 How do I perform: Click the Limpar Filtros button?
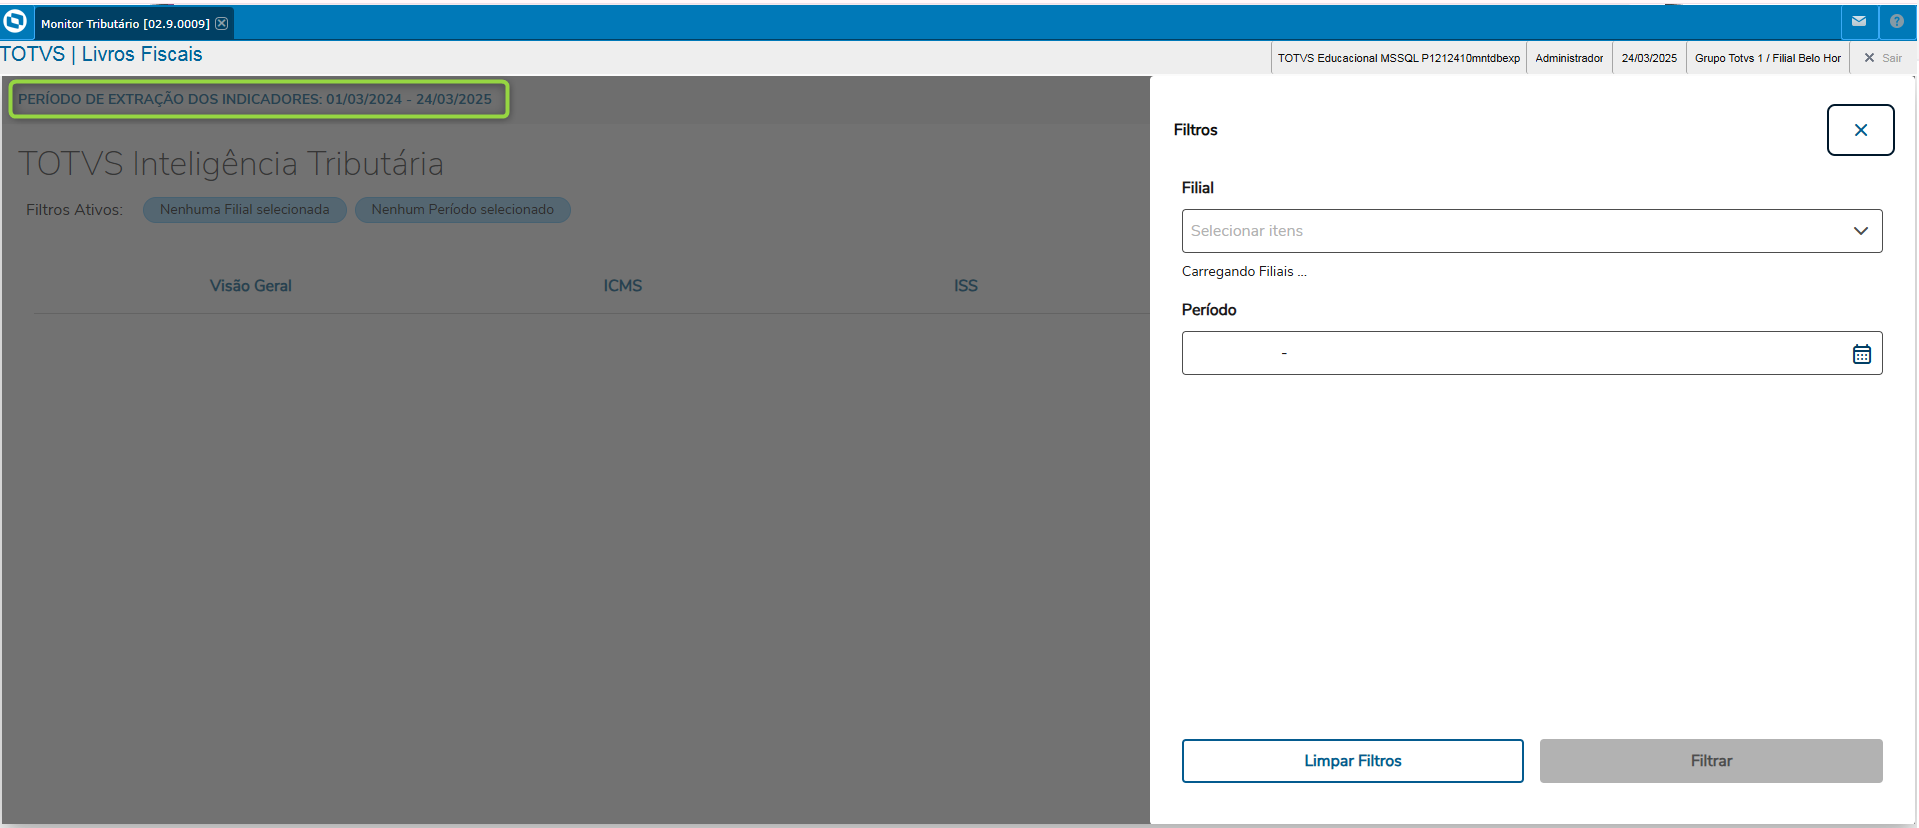click(1352, 761)
